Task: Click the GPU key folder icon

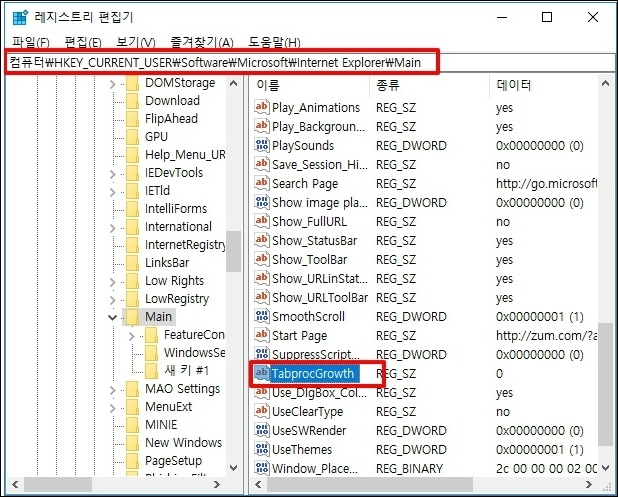Action: [x=132, y=137]
